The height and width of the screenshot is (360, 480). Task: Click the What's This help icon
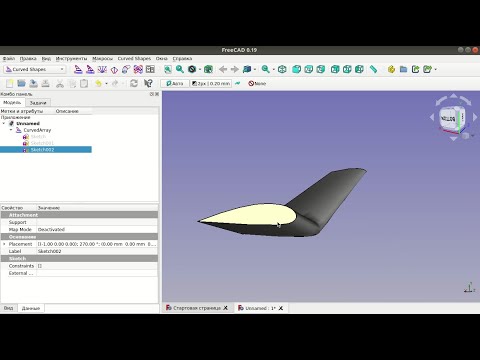point(148,83)
